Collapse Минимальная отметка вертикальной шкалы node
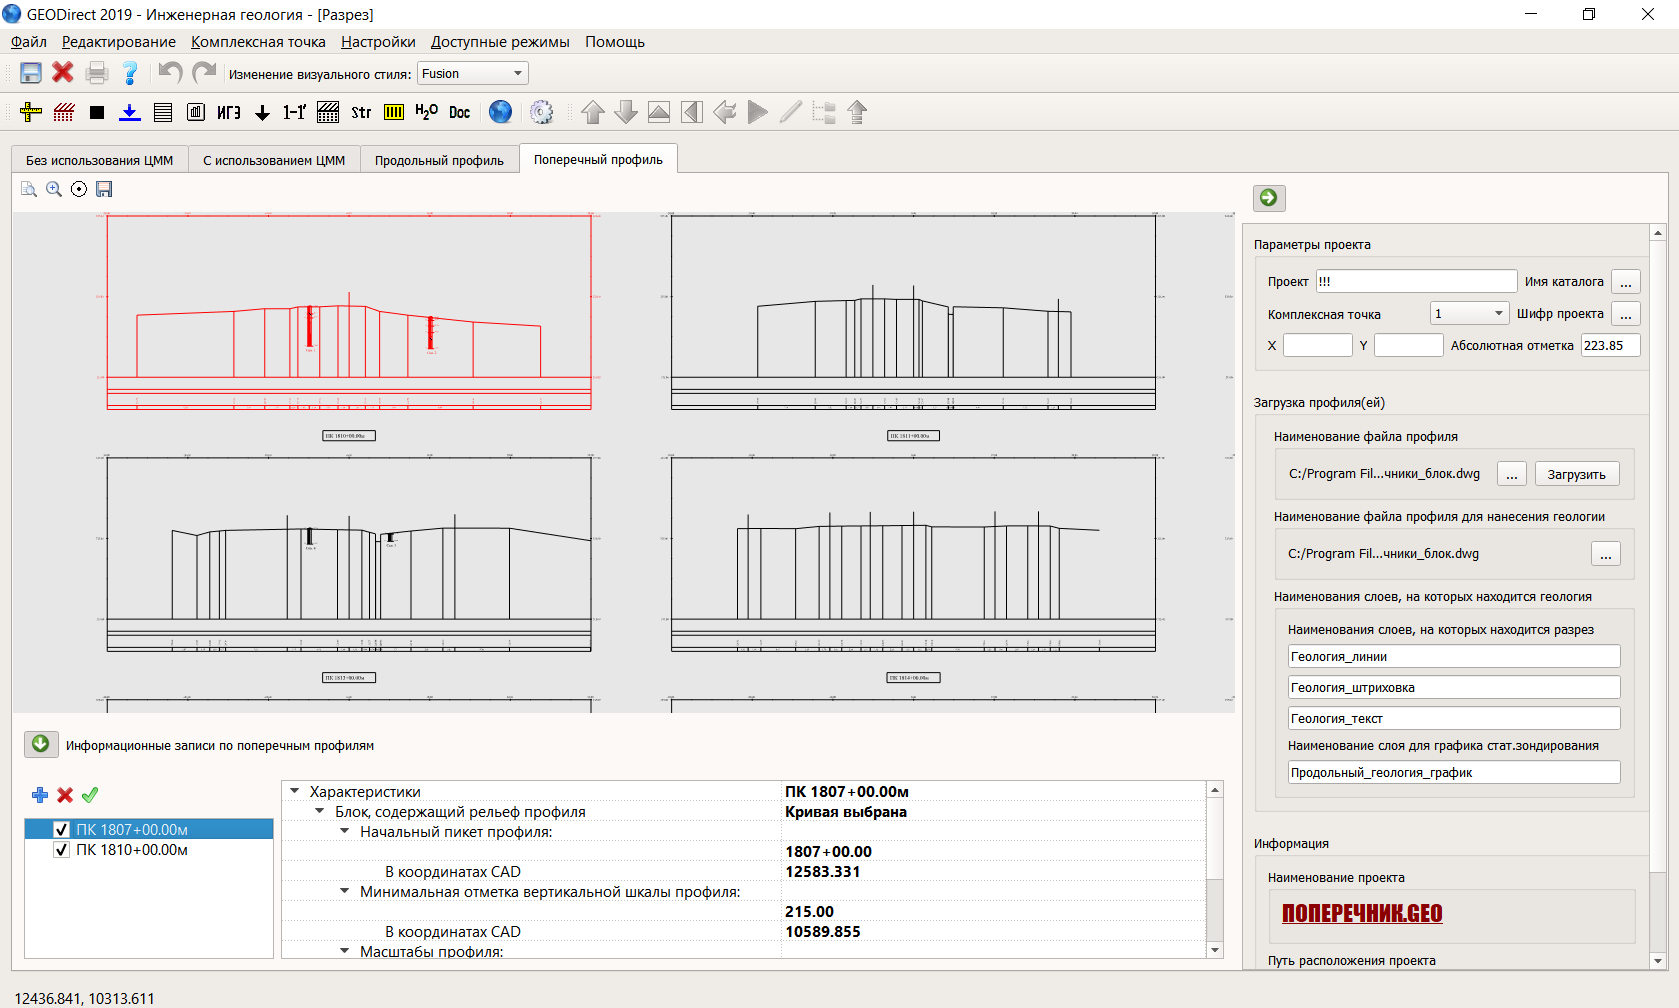 (x=345, y=891)
